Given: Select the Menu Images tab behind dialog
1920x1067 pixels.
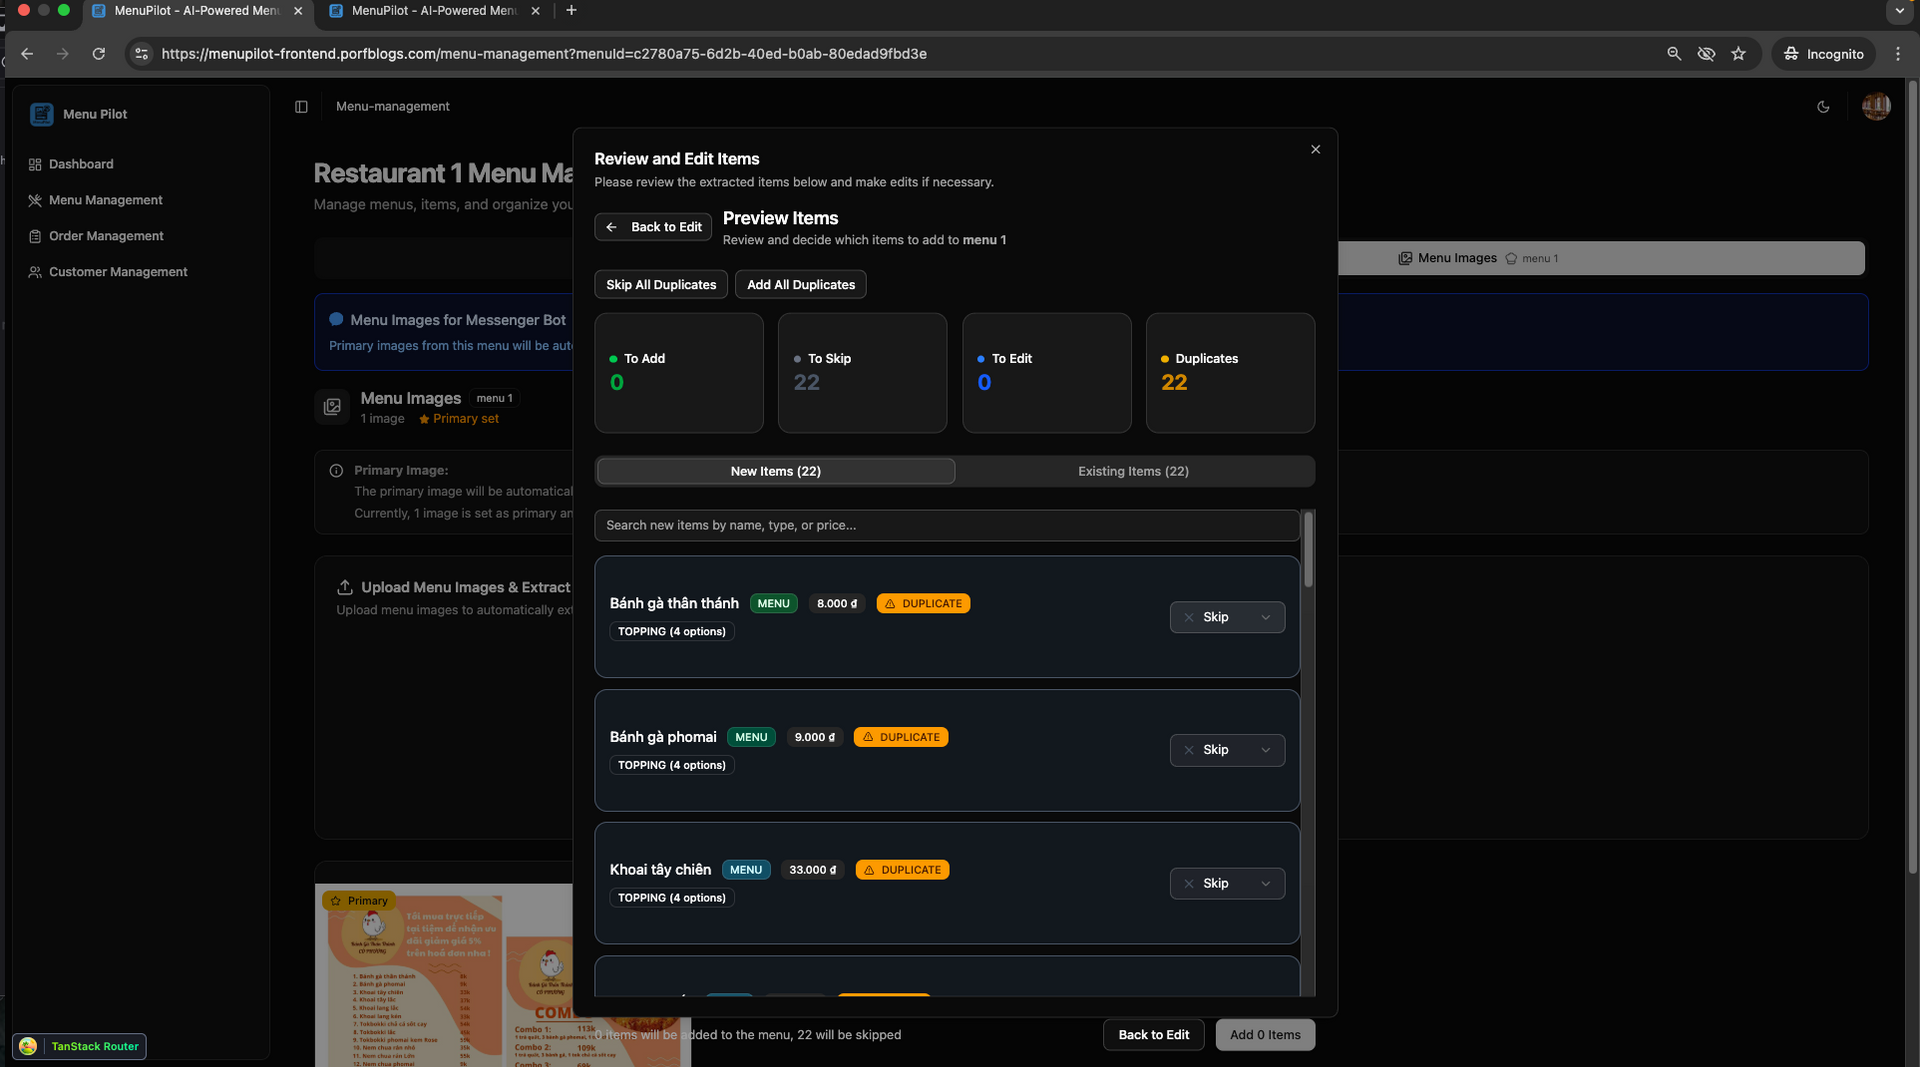Looking at the screenshot, I should tap(1478, 258).
